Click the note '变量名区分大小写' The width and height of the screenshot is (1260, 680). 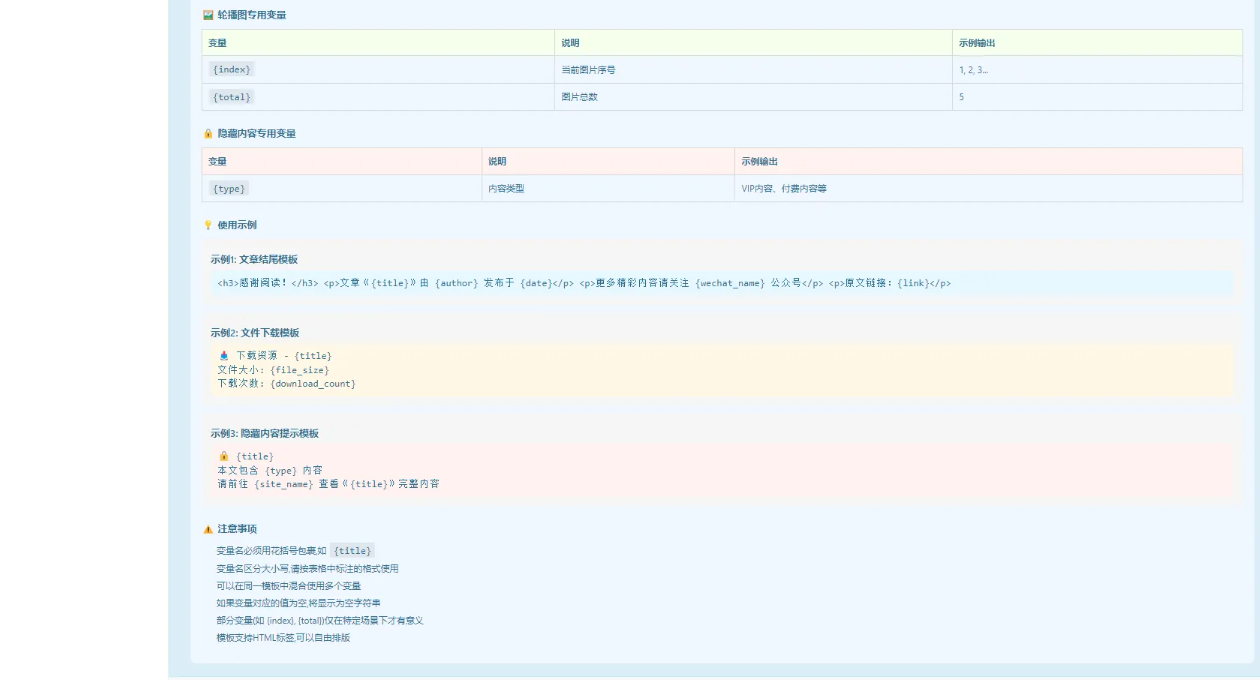click(307, 568)
